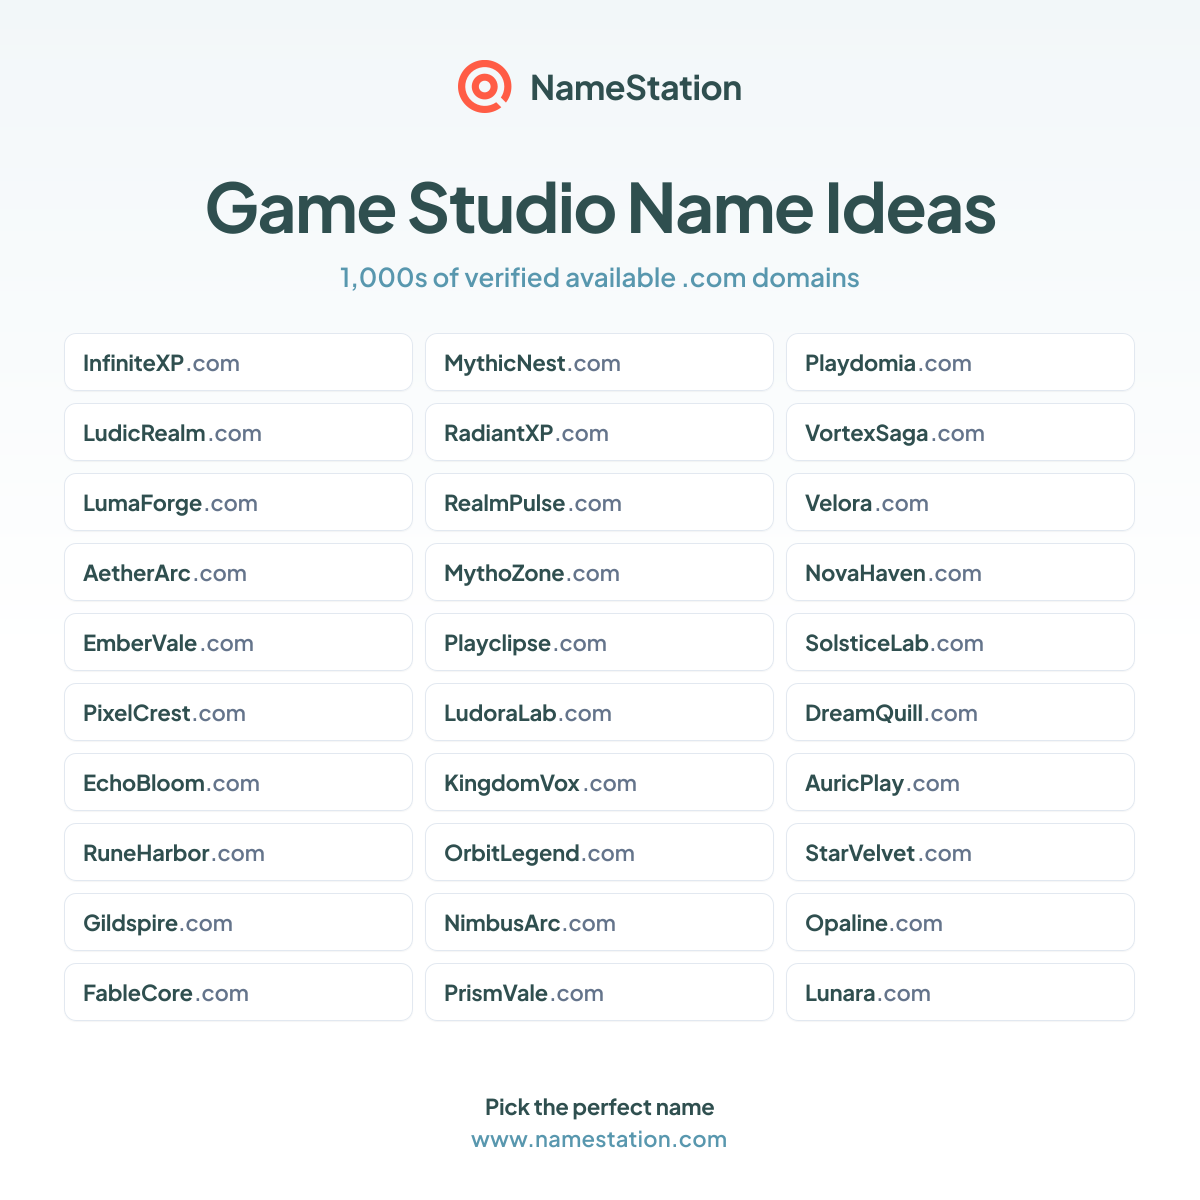1200x1200 pixels.
Task: Choose the LumaForge.com name card
Action: click(x=239, y=502)
